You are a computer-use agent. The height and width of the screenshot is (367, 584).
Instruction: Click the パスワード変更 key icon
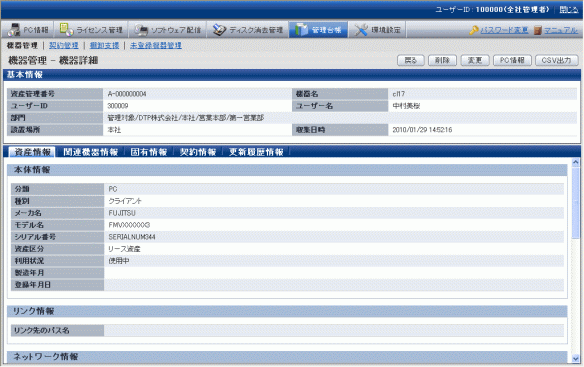(474, 30)
